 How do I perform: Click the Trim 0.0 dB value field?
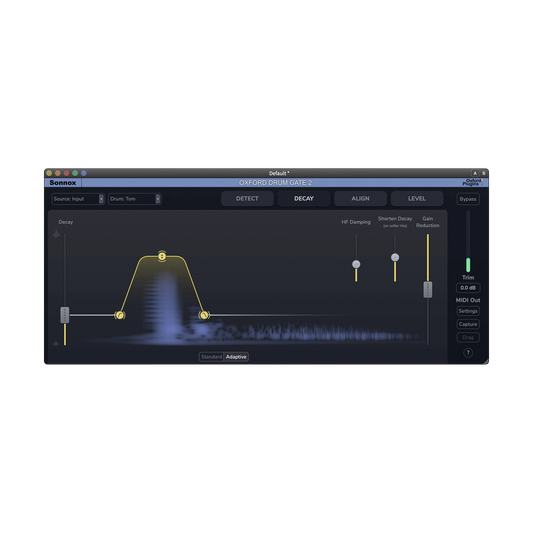point(468,288)
